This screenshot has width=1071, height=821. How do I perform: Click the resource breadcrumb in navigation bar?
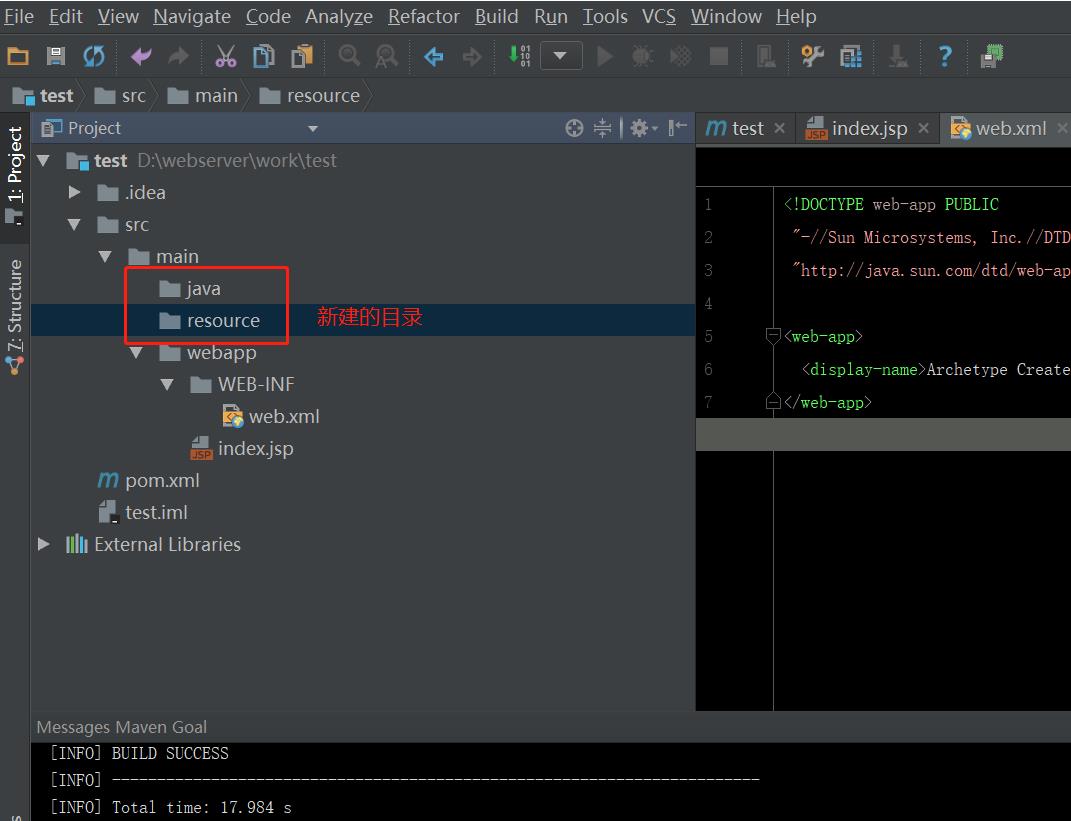click(x=310, y=96)
